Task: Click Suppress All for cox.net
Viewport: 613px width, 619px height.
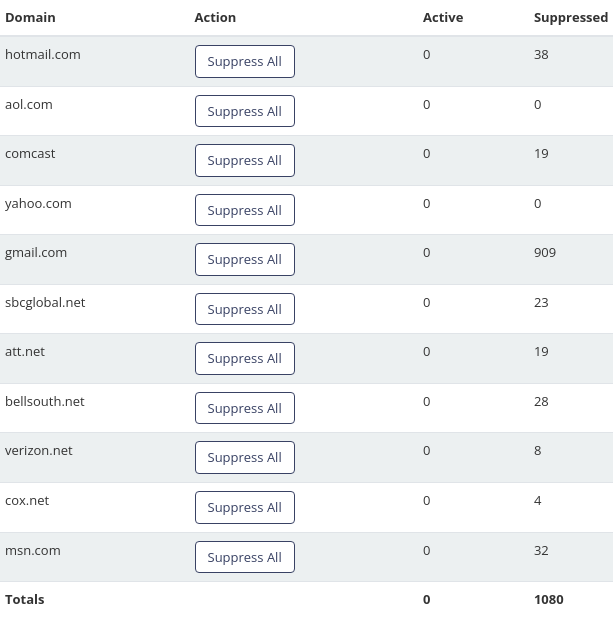Action: (x=245, y=507)
